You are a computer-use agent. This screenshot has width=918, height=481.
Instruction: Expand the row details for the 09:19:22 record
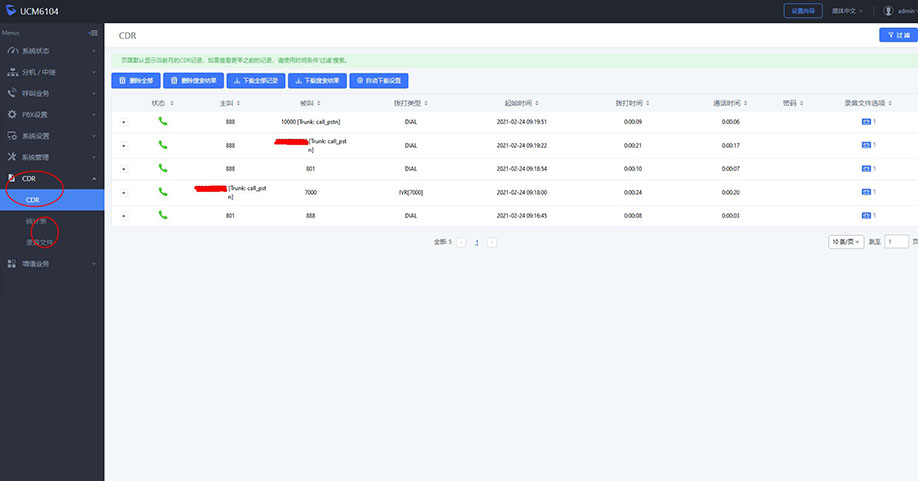point(124,146)
